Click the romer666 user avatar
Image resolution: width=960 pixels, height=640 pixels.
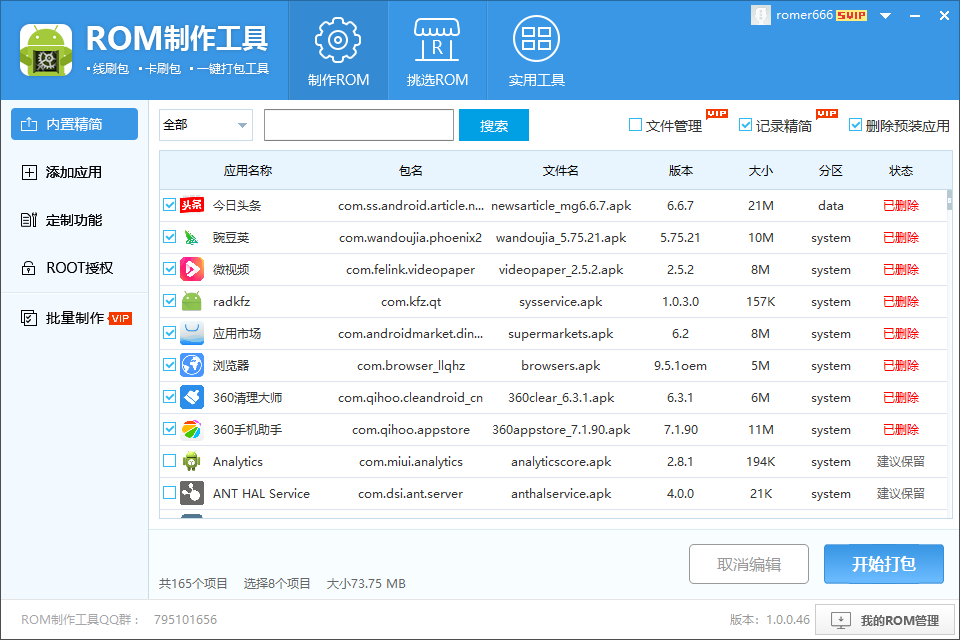click(x=762, y=15)
